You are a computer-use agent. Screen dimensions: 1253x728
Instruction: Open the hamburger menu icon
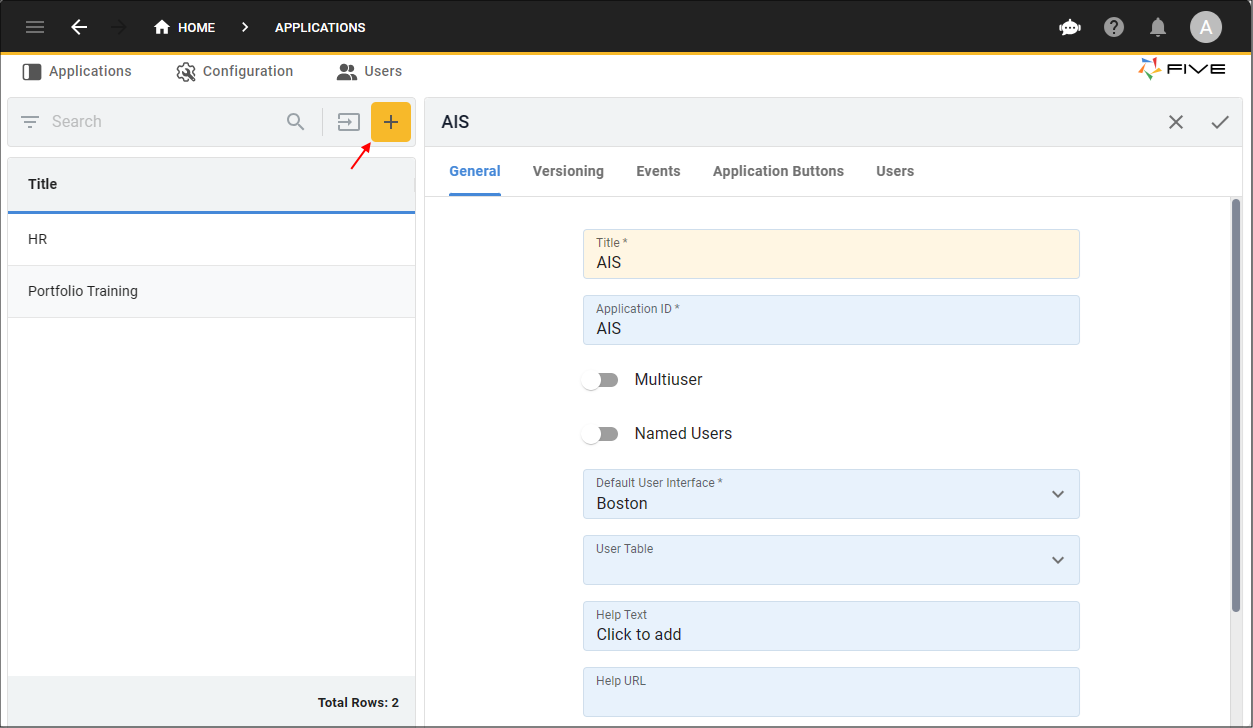(35, 27)
